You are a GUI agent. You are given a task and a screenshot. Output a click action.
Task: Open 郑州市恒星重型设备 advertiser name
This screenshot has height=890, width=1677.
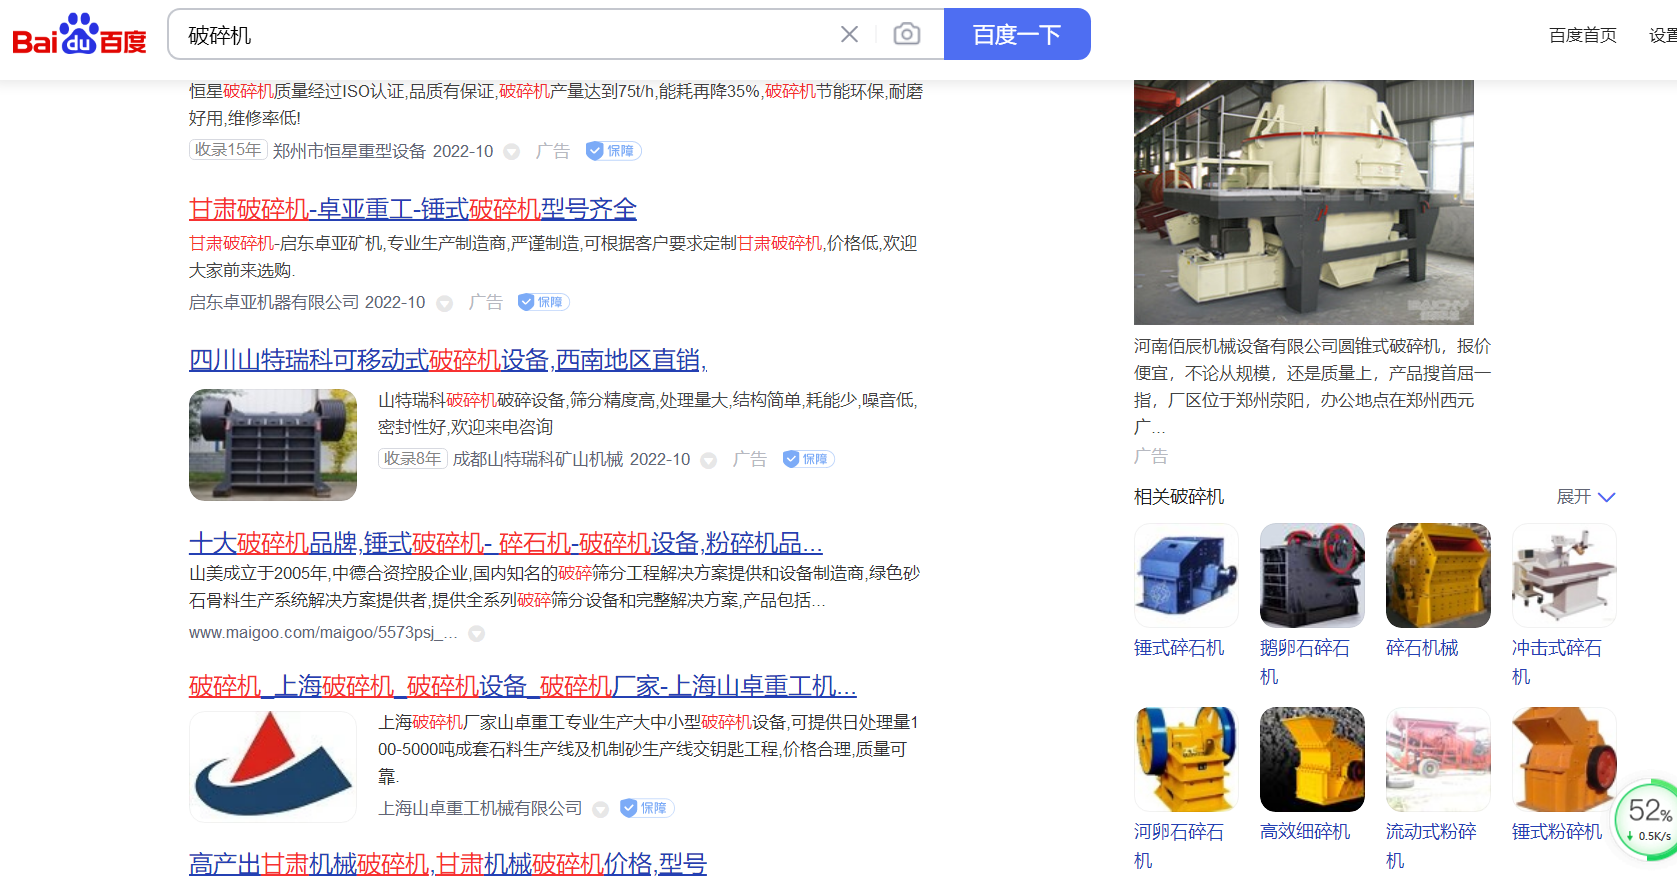(349, 151)
